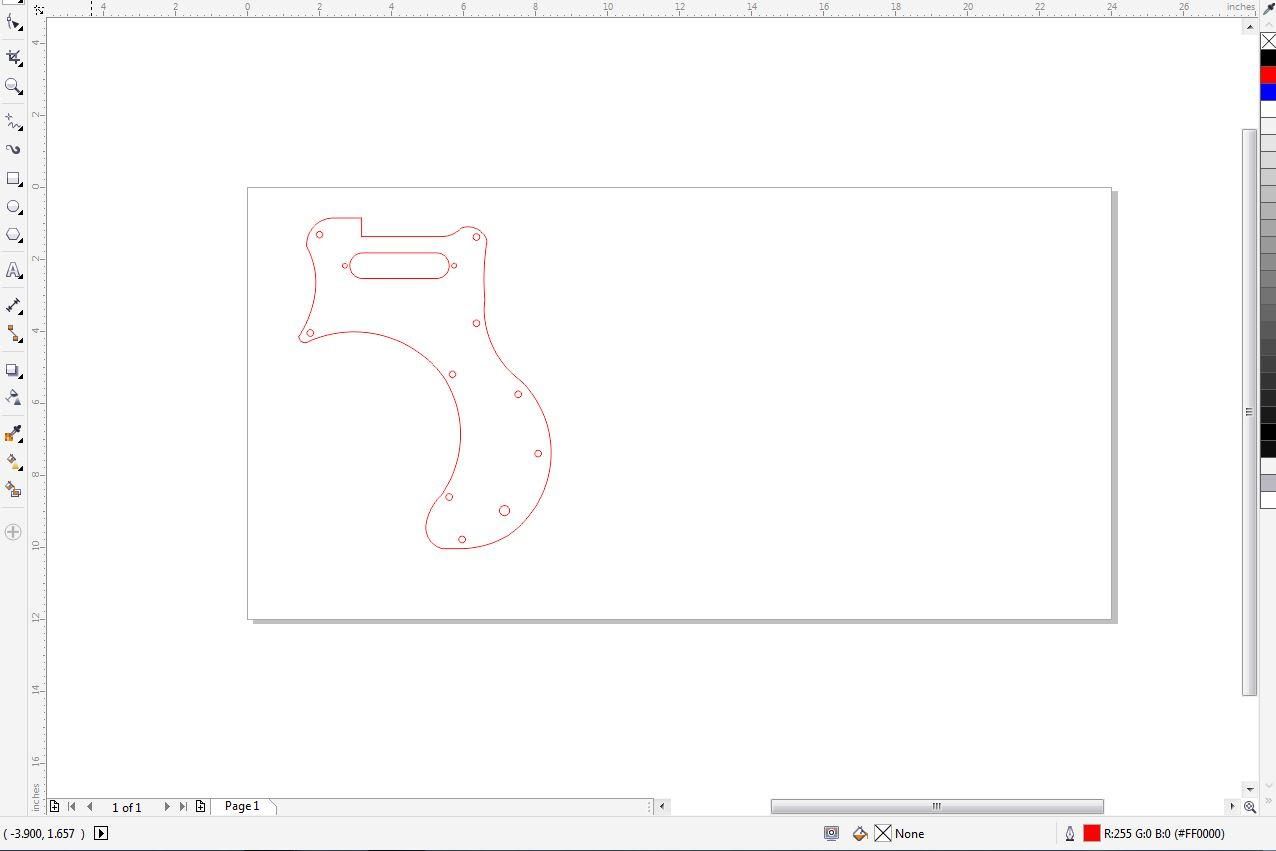Image resolution: width=1276 pixels, height=851 pixels.
Task: Open the Page 1 tab
Action: point(242,806)
